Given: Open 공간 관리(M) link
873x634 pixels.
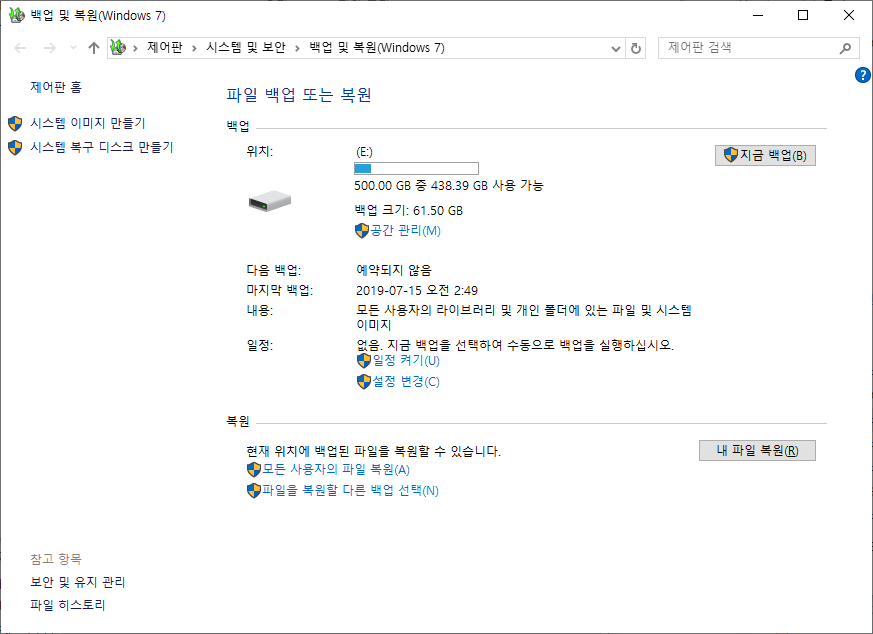Looking at the screenshot, I should pos(405,230).
